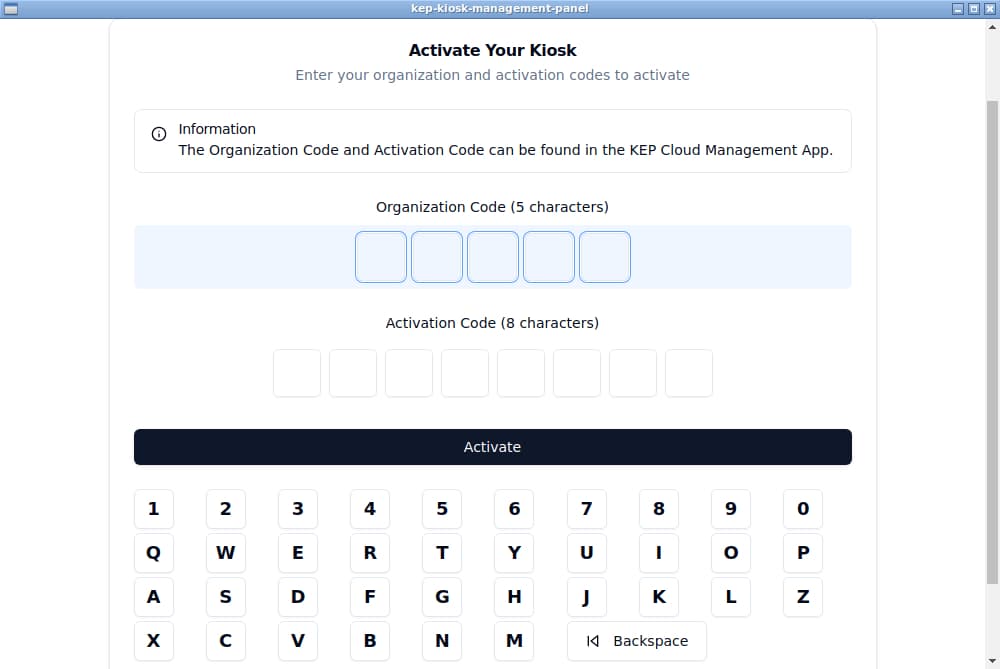Tap the F letter key

click(370, 597)
